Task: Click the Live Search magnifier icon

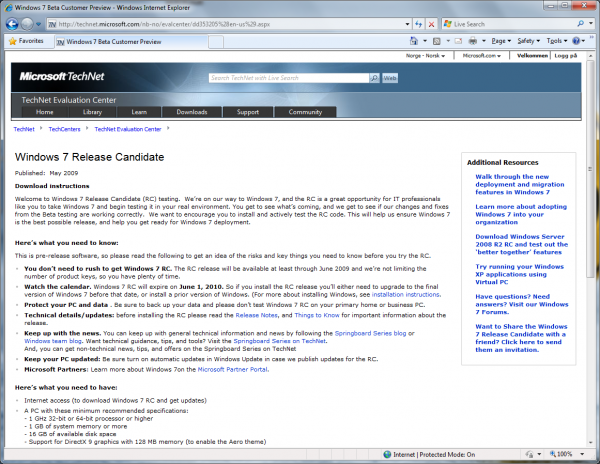Action: click(580, 24)
